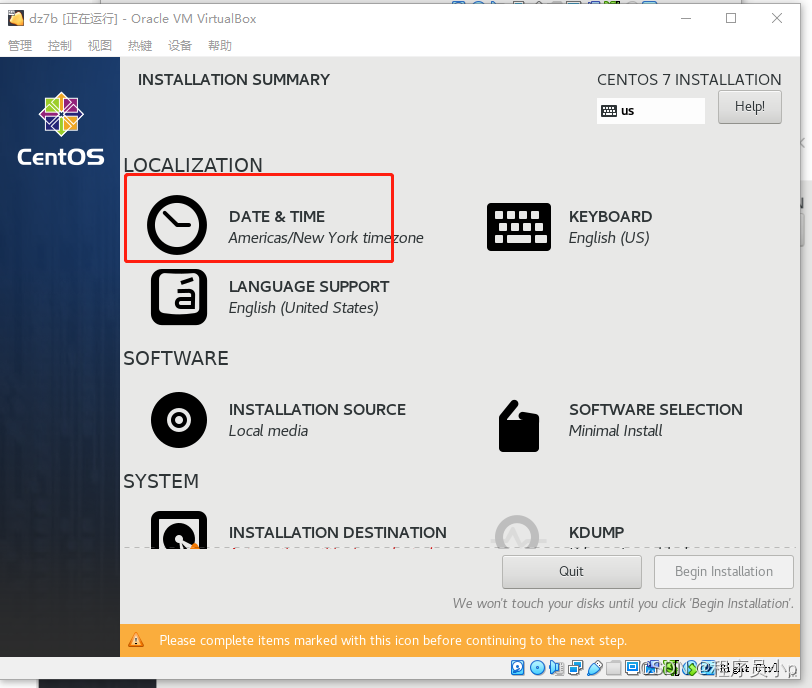
Task: Close the VirtualBox window
Action: [x=777, y=19]
